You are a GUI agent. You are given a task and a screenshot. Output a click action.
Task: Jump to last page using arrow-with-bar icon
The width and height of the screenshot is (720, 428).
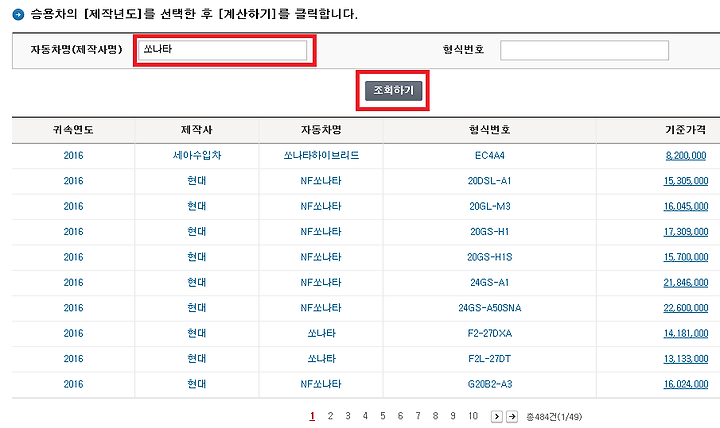click(x=512, y=417)
